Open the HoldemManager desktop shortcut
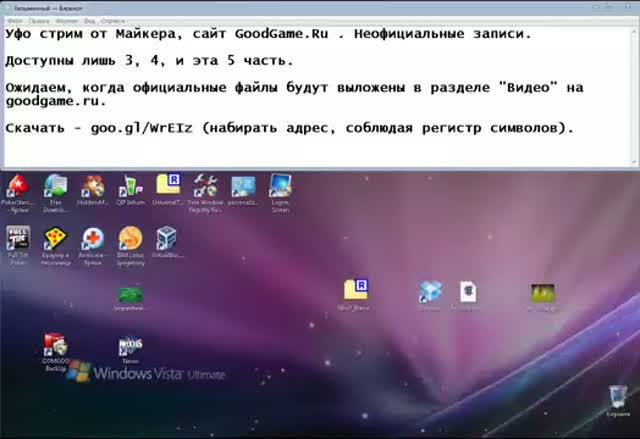 pyautogui.click(x=93, y=190)
